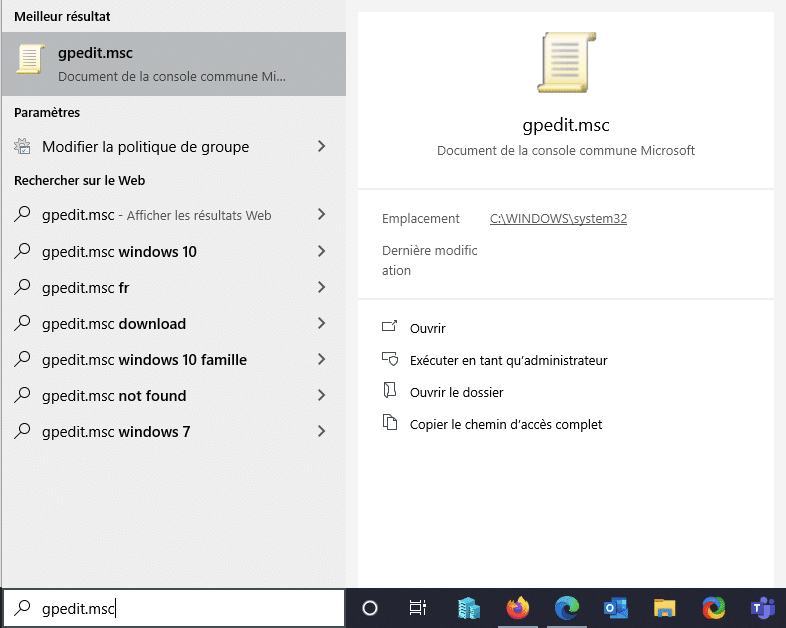The height and width of the screenshot is (628, 786).
Task: Select Ouvrir in the actions list
Action: pos(427,328)
